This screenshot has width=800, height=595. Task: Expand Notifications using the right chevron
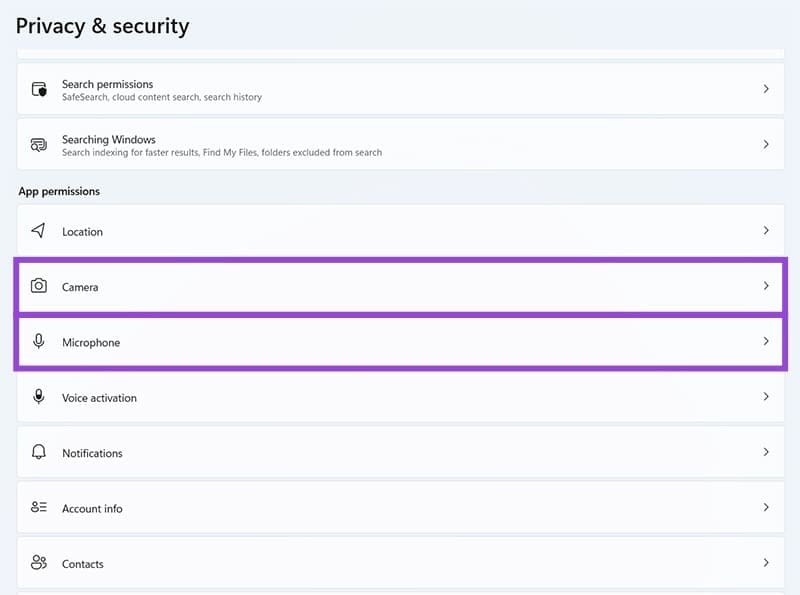[766, 452]
